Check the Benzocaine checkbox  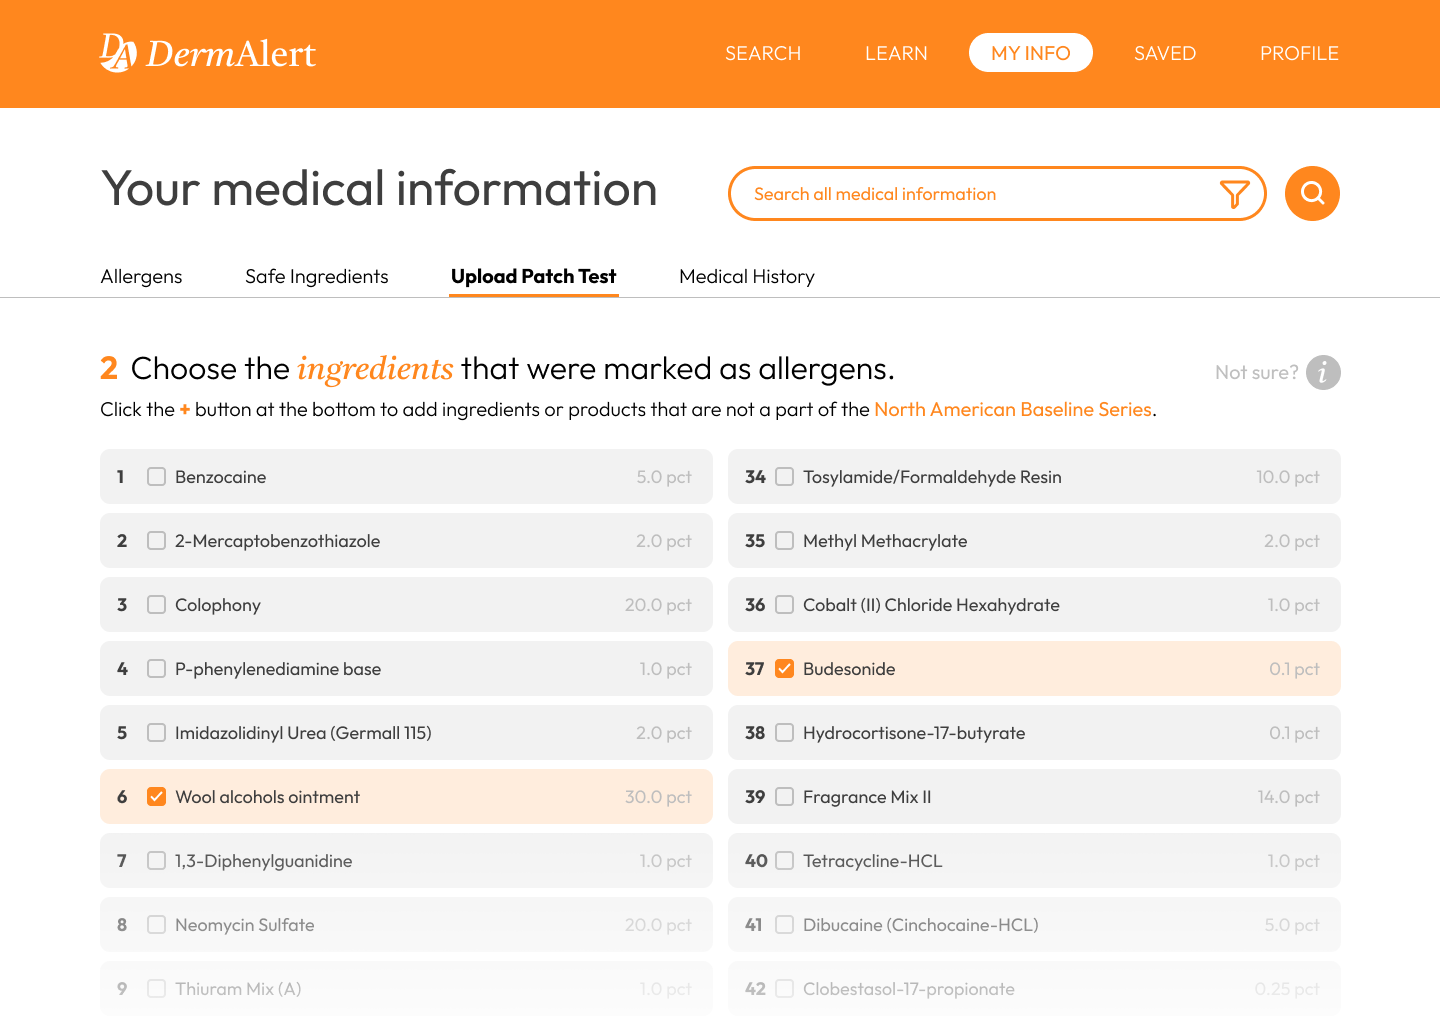tap(156, 477)
